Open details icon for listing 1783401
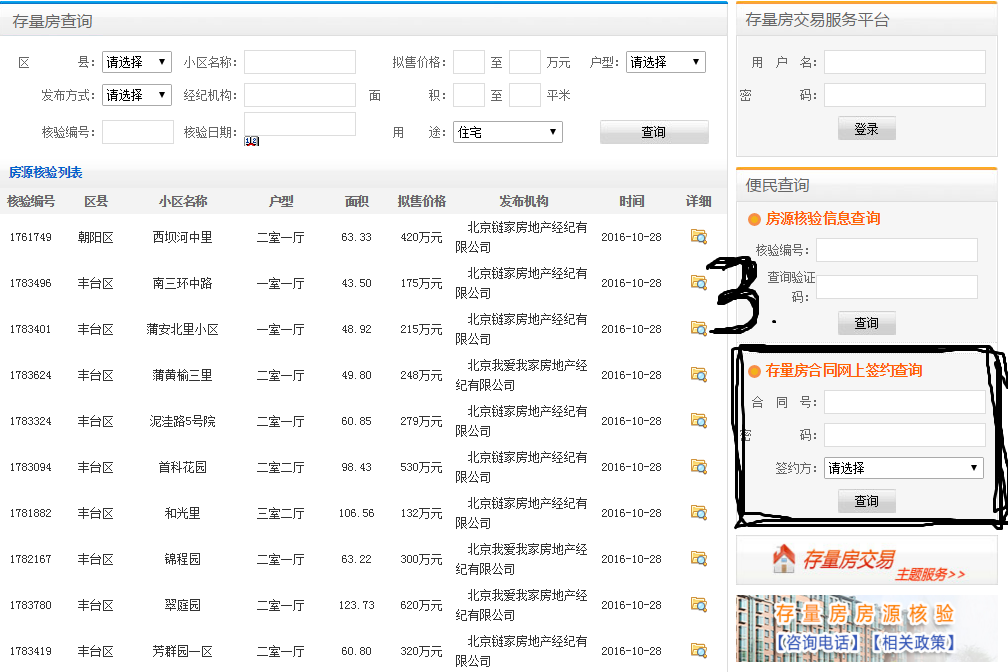This screenshot has width=1008, height=672. coord(699,329)
